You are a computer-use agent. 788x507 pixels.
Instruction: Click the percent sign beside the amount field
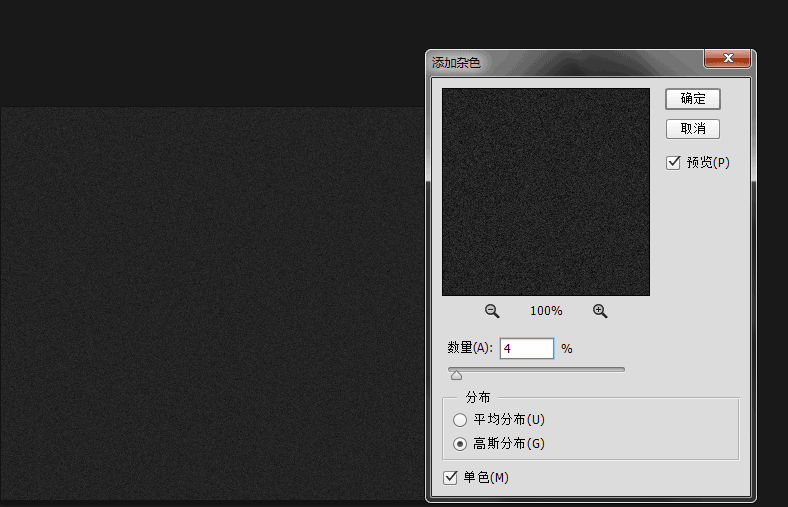coord(567,349)
